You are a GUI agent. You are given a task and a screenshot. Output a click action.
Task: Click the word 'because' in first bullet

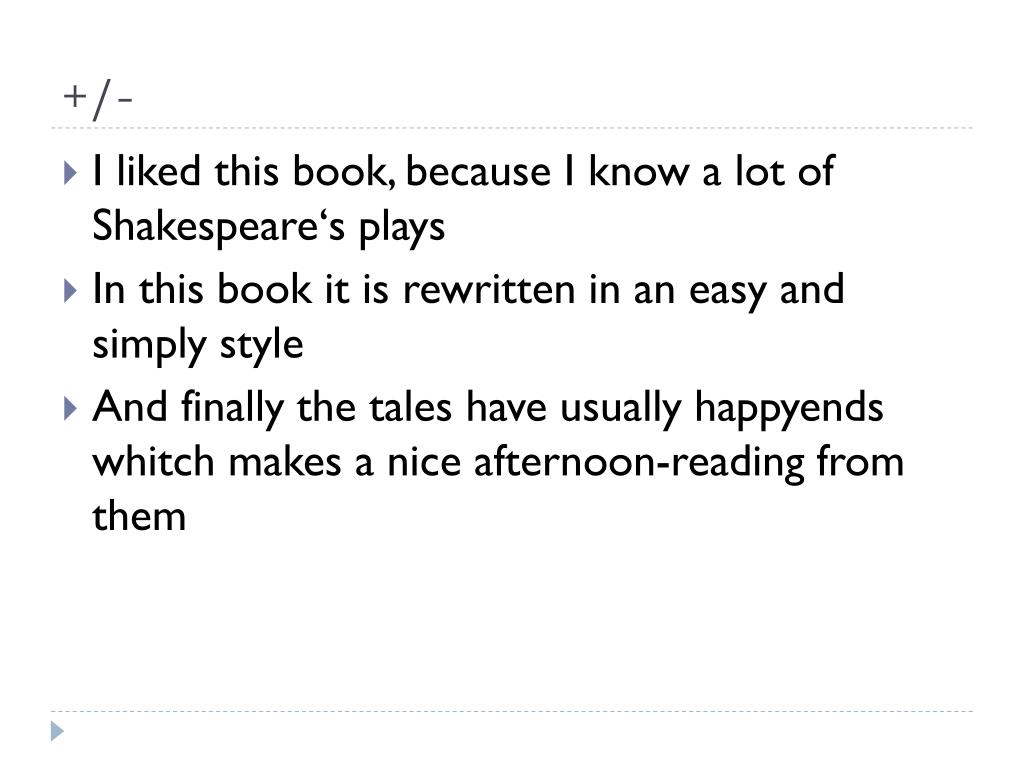pos(478,172)
